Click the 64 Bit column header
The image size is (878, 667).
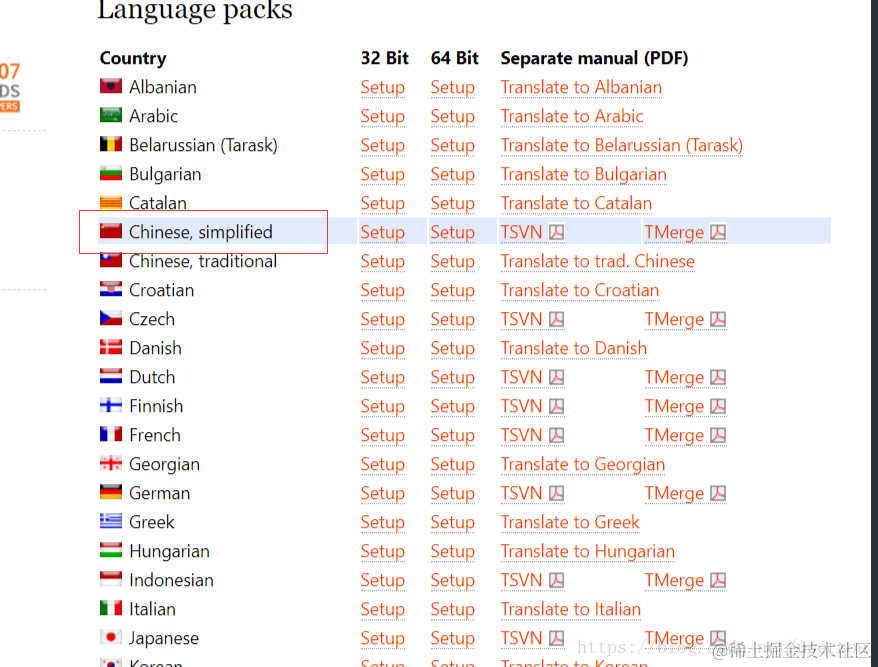coord(455,58)
